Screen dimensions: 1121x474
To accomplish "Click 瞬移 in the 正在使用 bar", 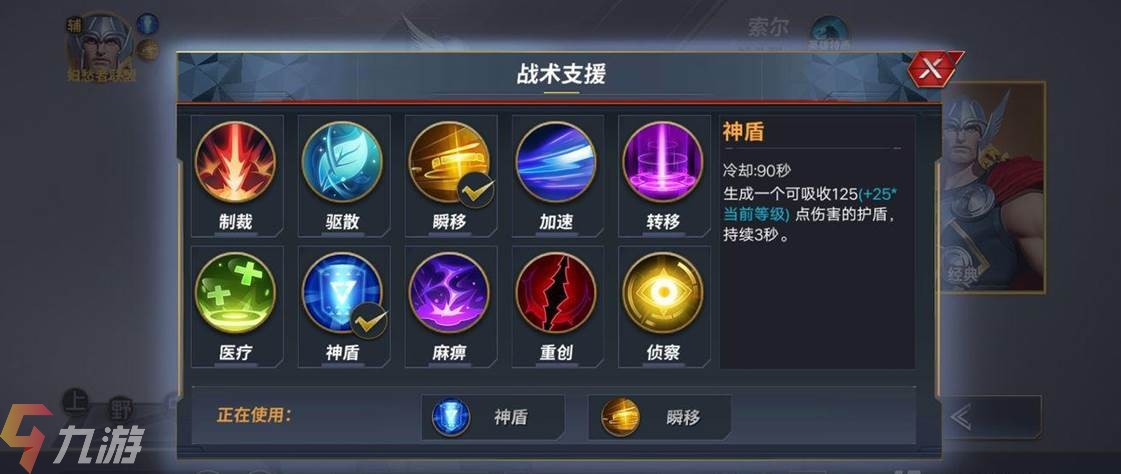I will tap(659, 417).
